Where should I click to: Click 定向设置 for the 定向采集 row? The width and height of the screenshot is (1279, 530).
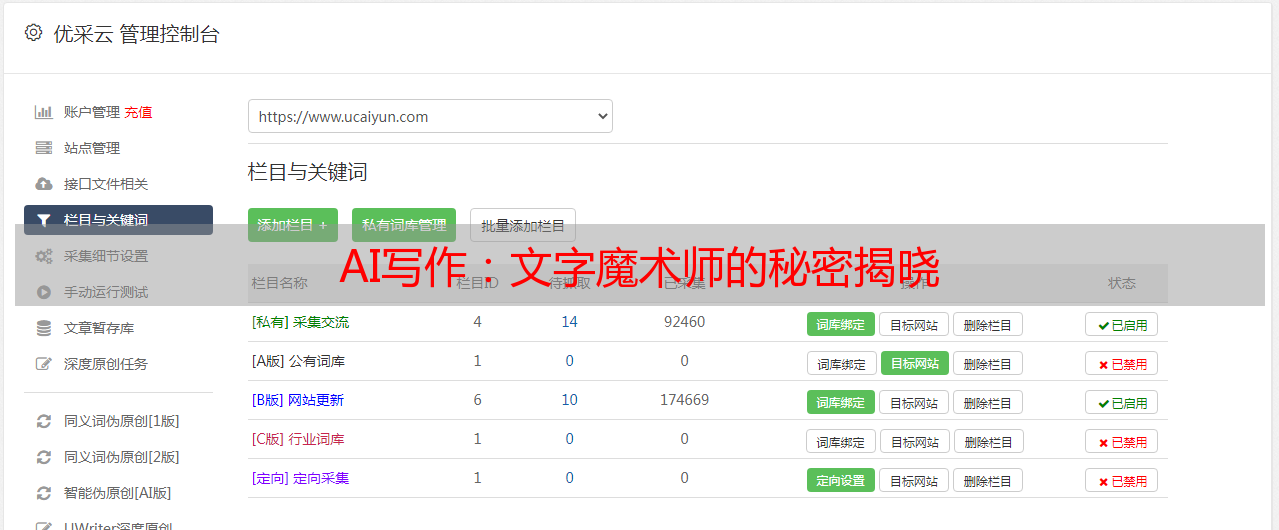pos(841,480)
